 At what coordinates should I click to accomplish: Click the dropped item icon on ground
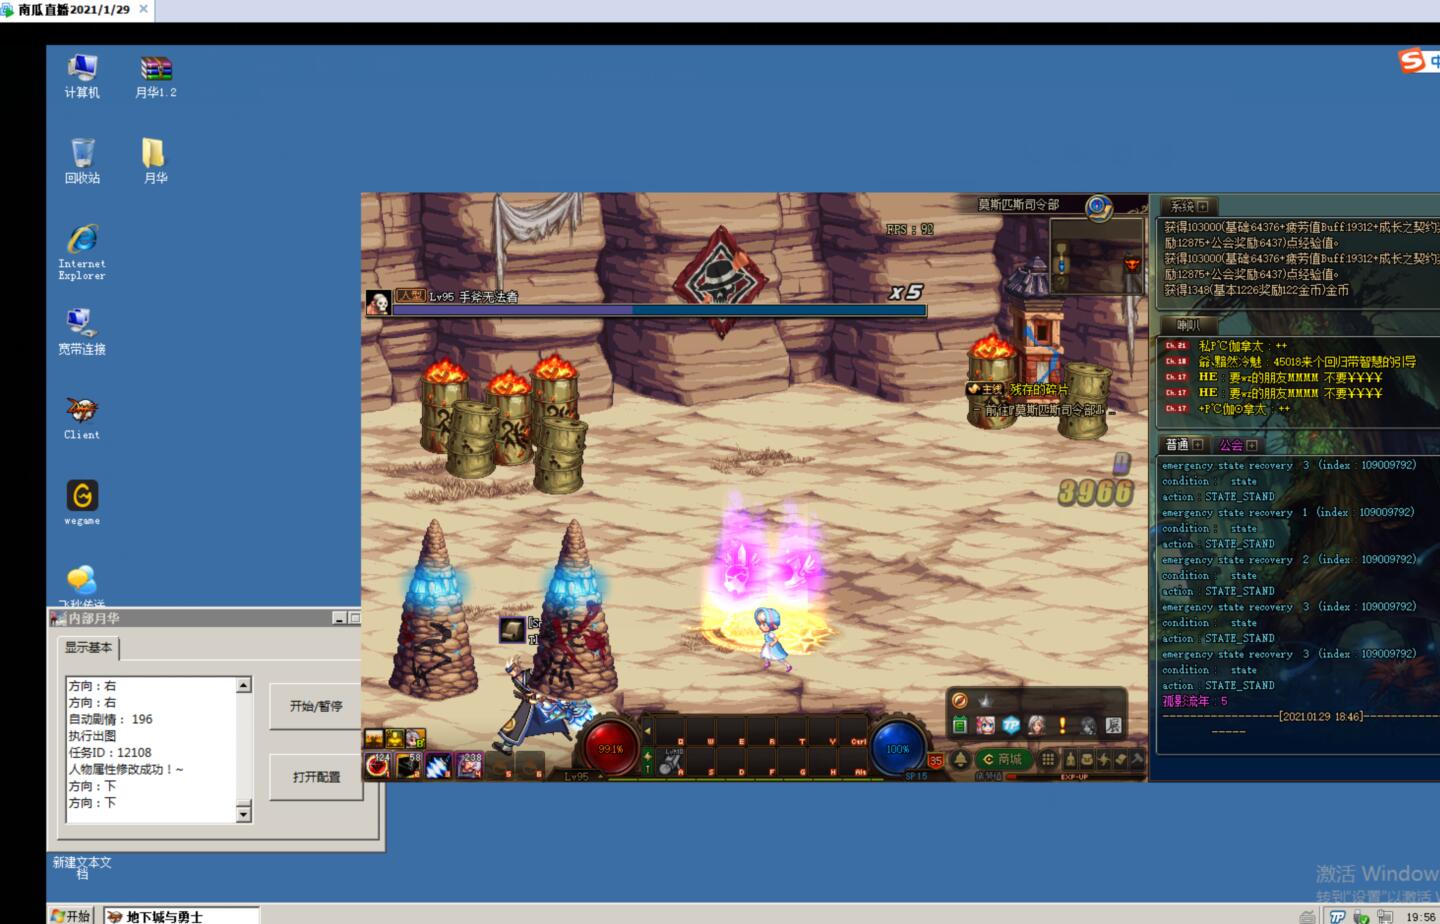[x=513, y=630]
